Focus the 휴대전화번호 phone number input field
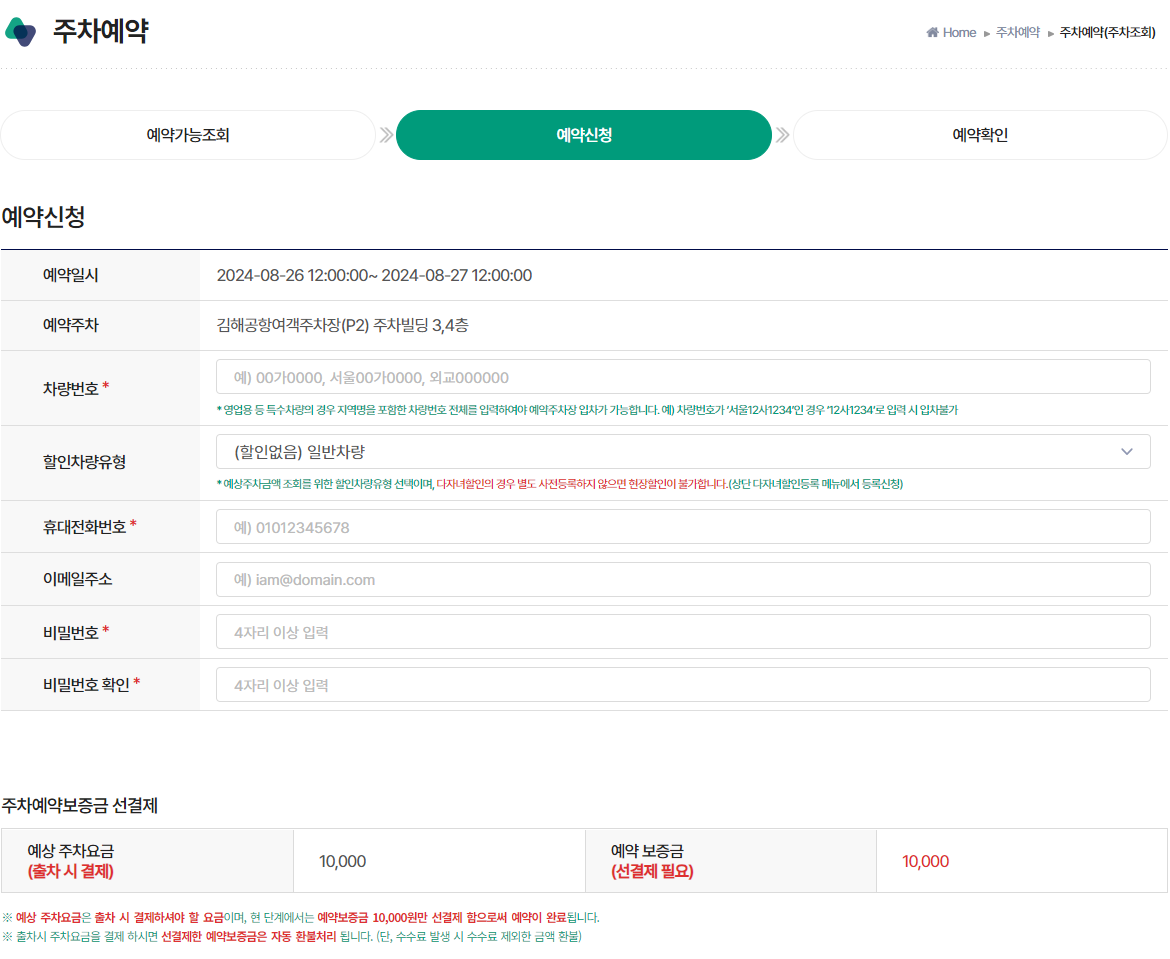Screen dimensions: 1170x959 click(683, 525)
